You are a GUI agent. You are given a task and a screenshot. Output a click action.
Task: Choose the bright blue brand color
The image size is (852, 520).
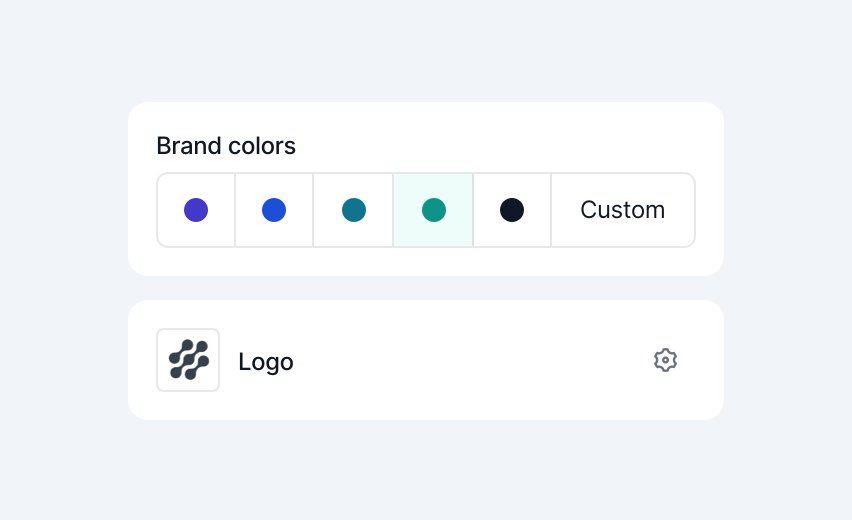point(274,210)
